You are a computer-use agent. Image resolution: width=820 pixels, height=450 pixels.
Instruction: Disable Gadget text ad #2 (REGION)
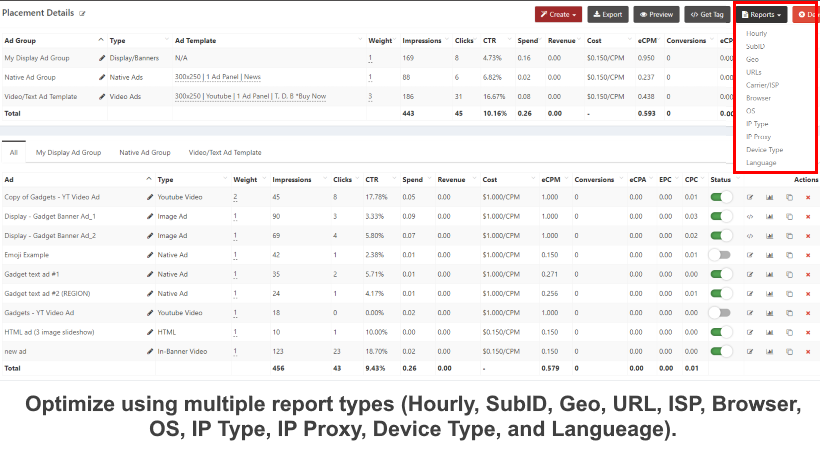pyautogui.click(x=721, y=294)
